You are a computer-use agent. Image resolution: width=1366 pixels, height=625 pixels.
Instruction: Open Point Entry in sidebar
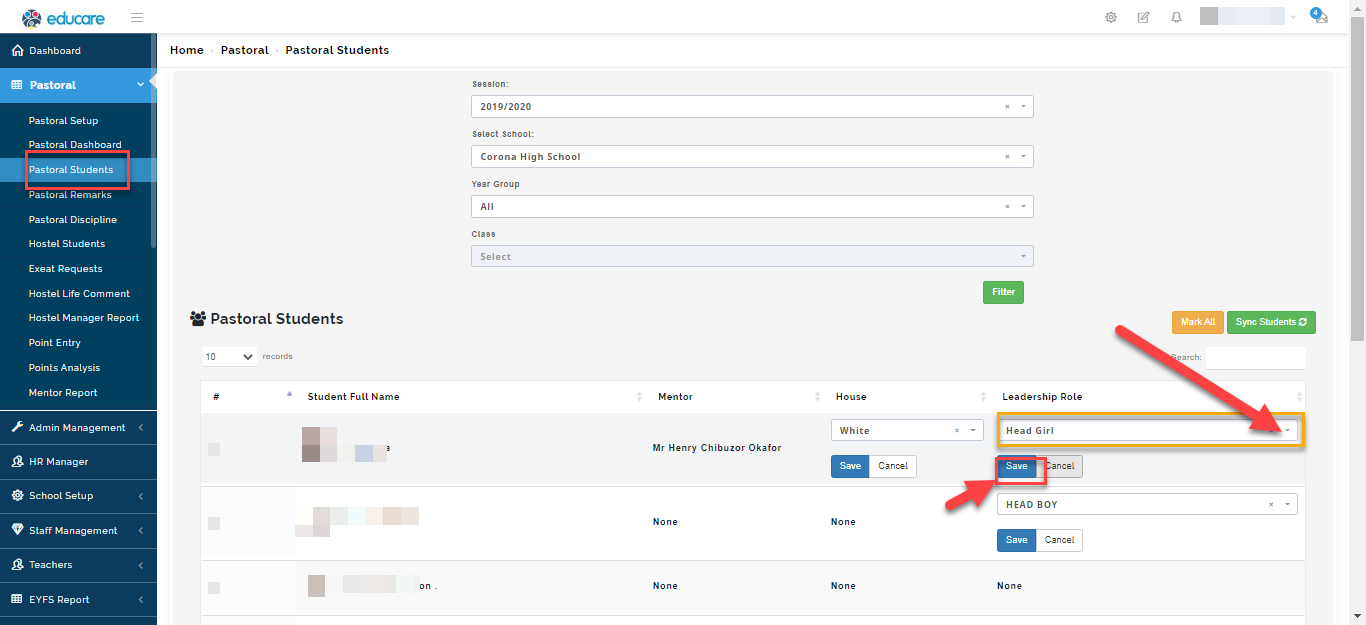click(54, 343)
